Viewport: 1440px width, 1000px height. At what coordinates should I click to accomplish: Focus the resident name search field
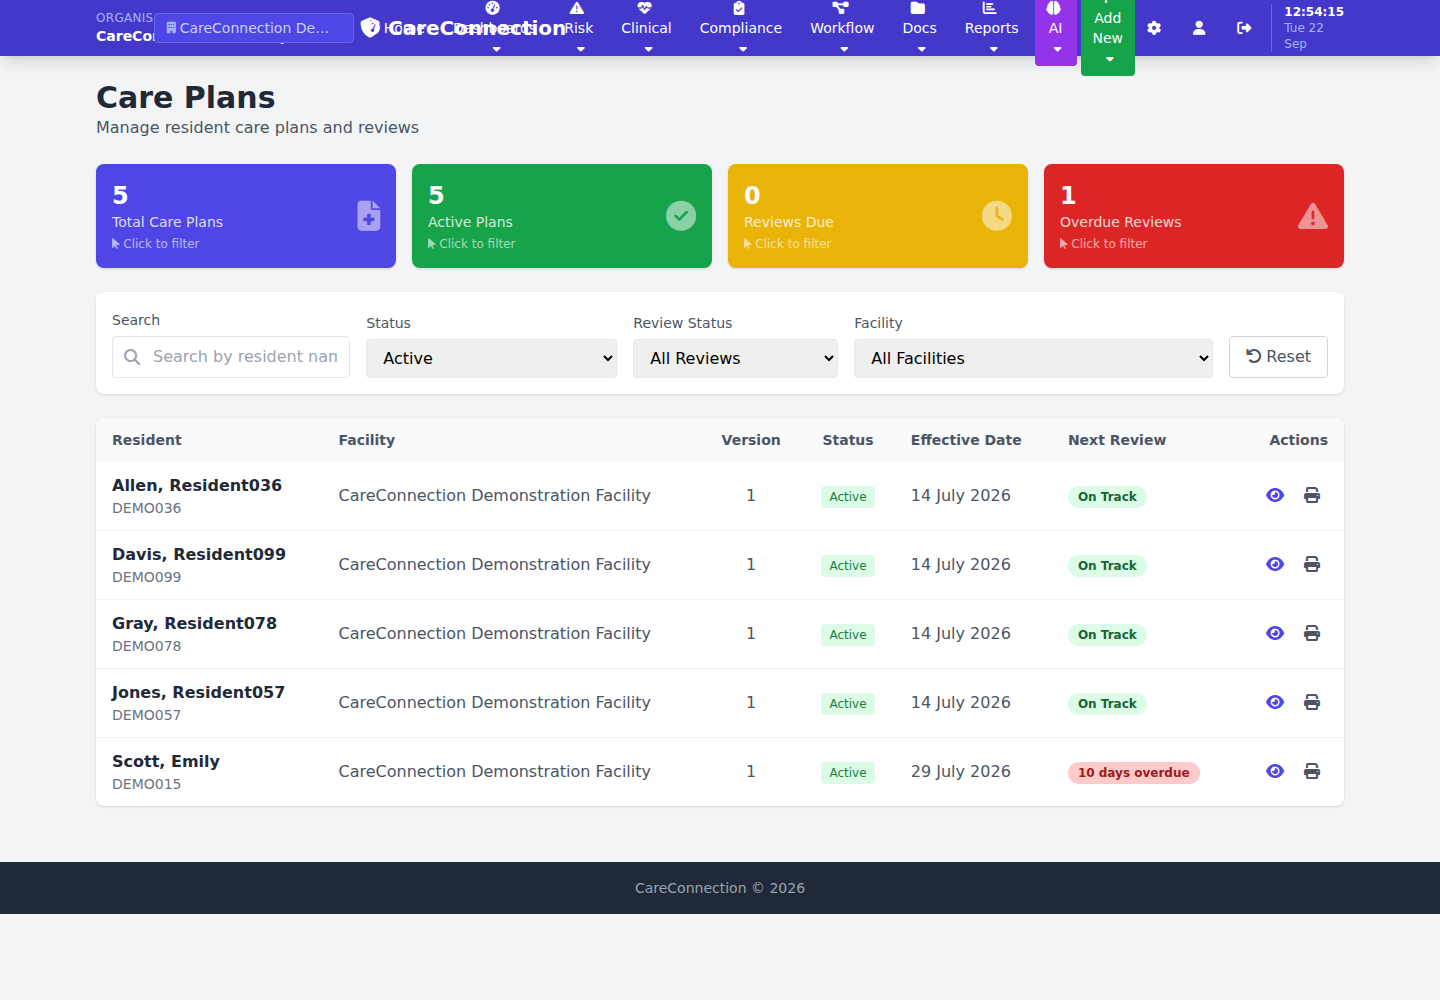pos(231,357)
